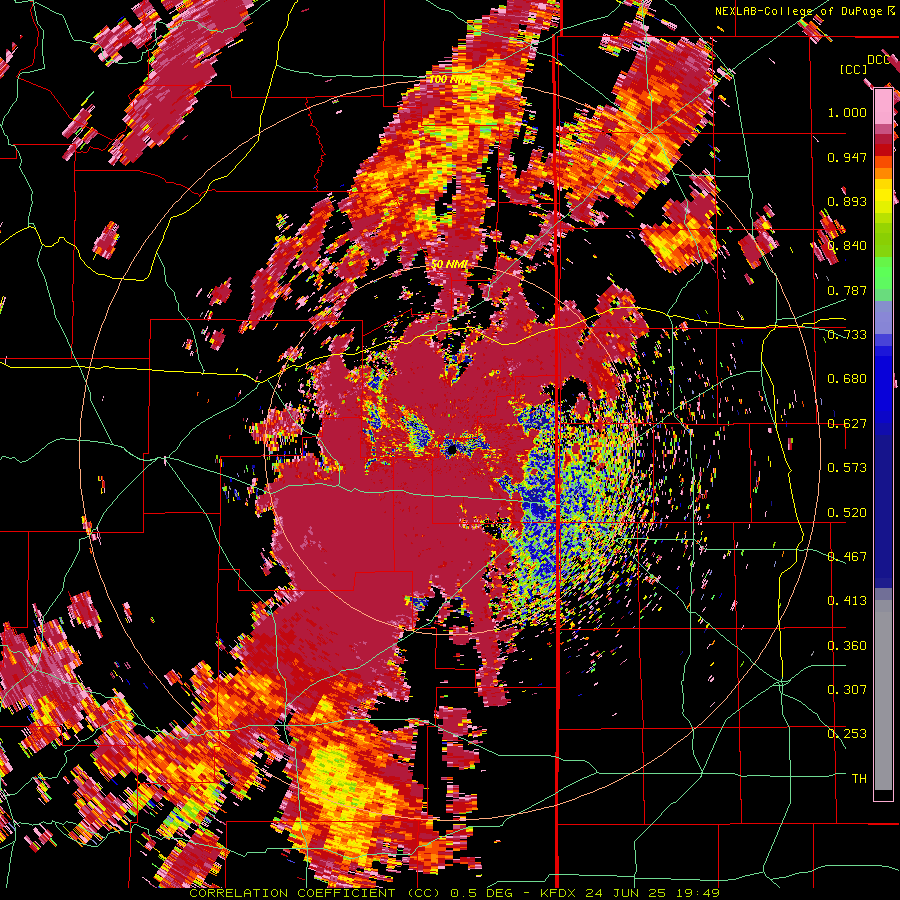Click the 0.413 legend value

tap(847, 601)
